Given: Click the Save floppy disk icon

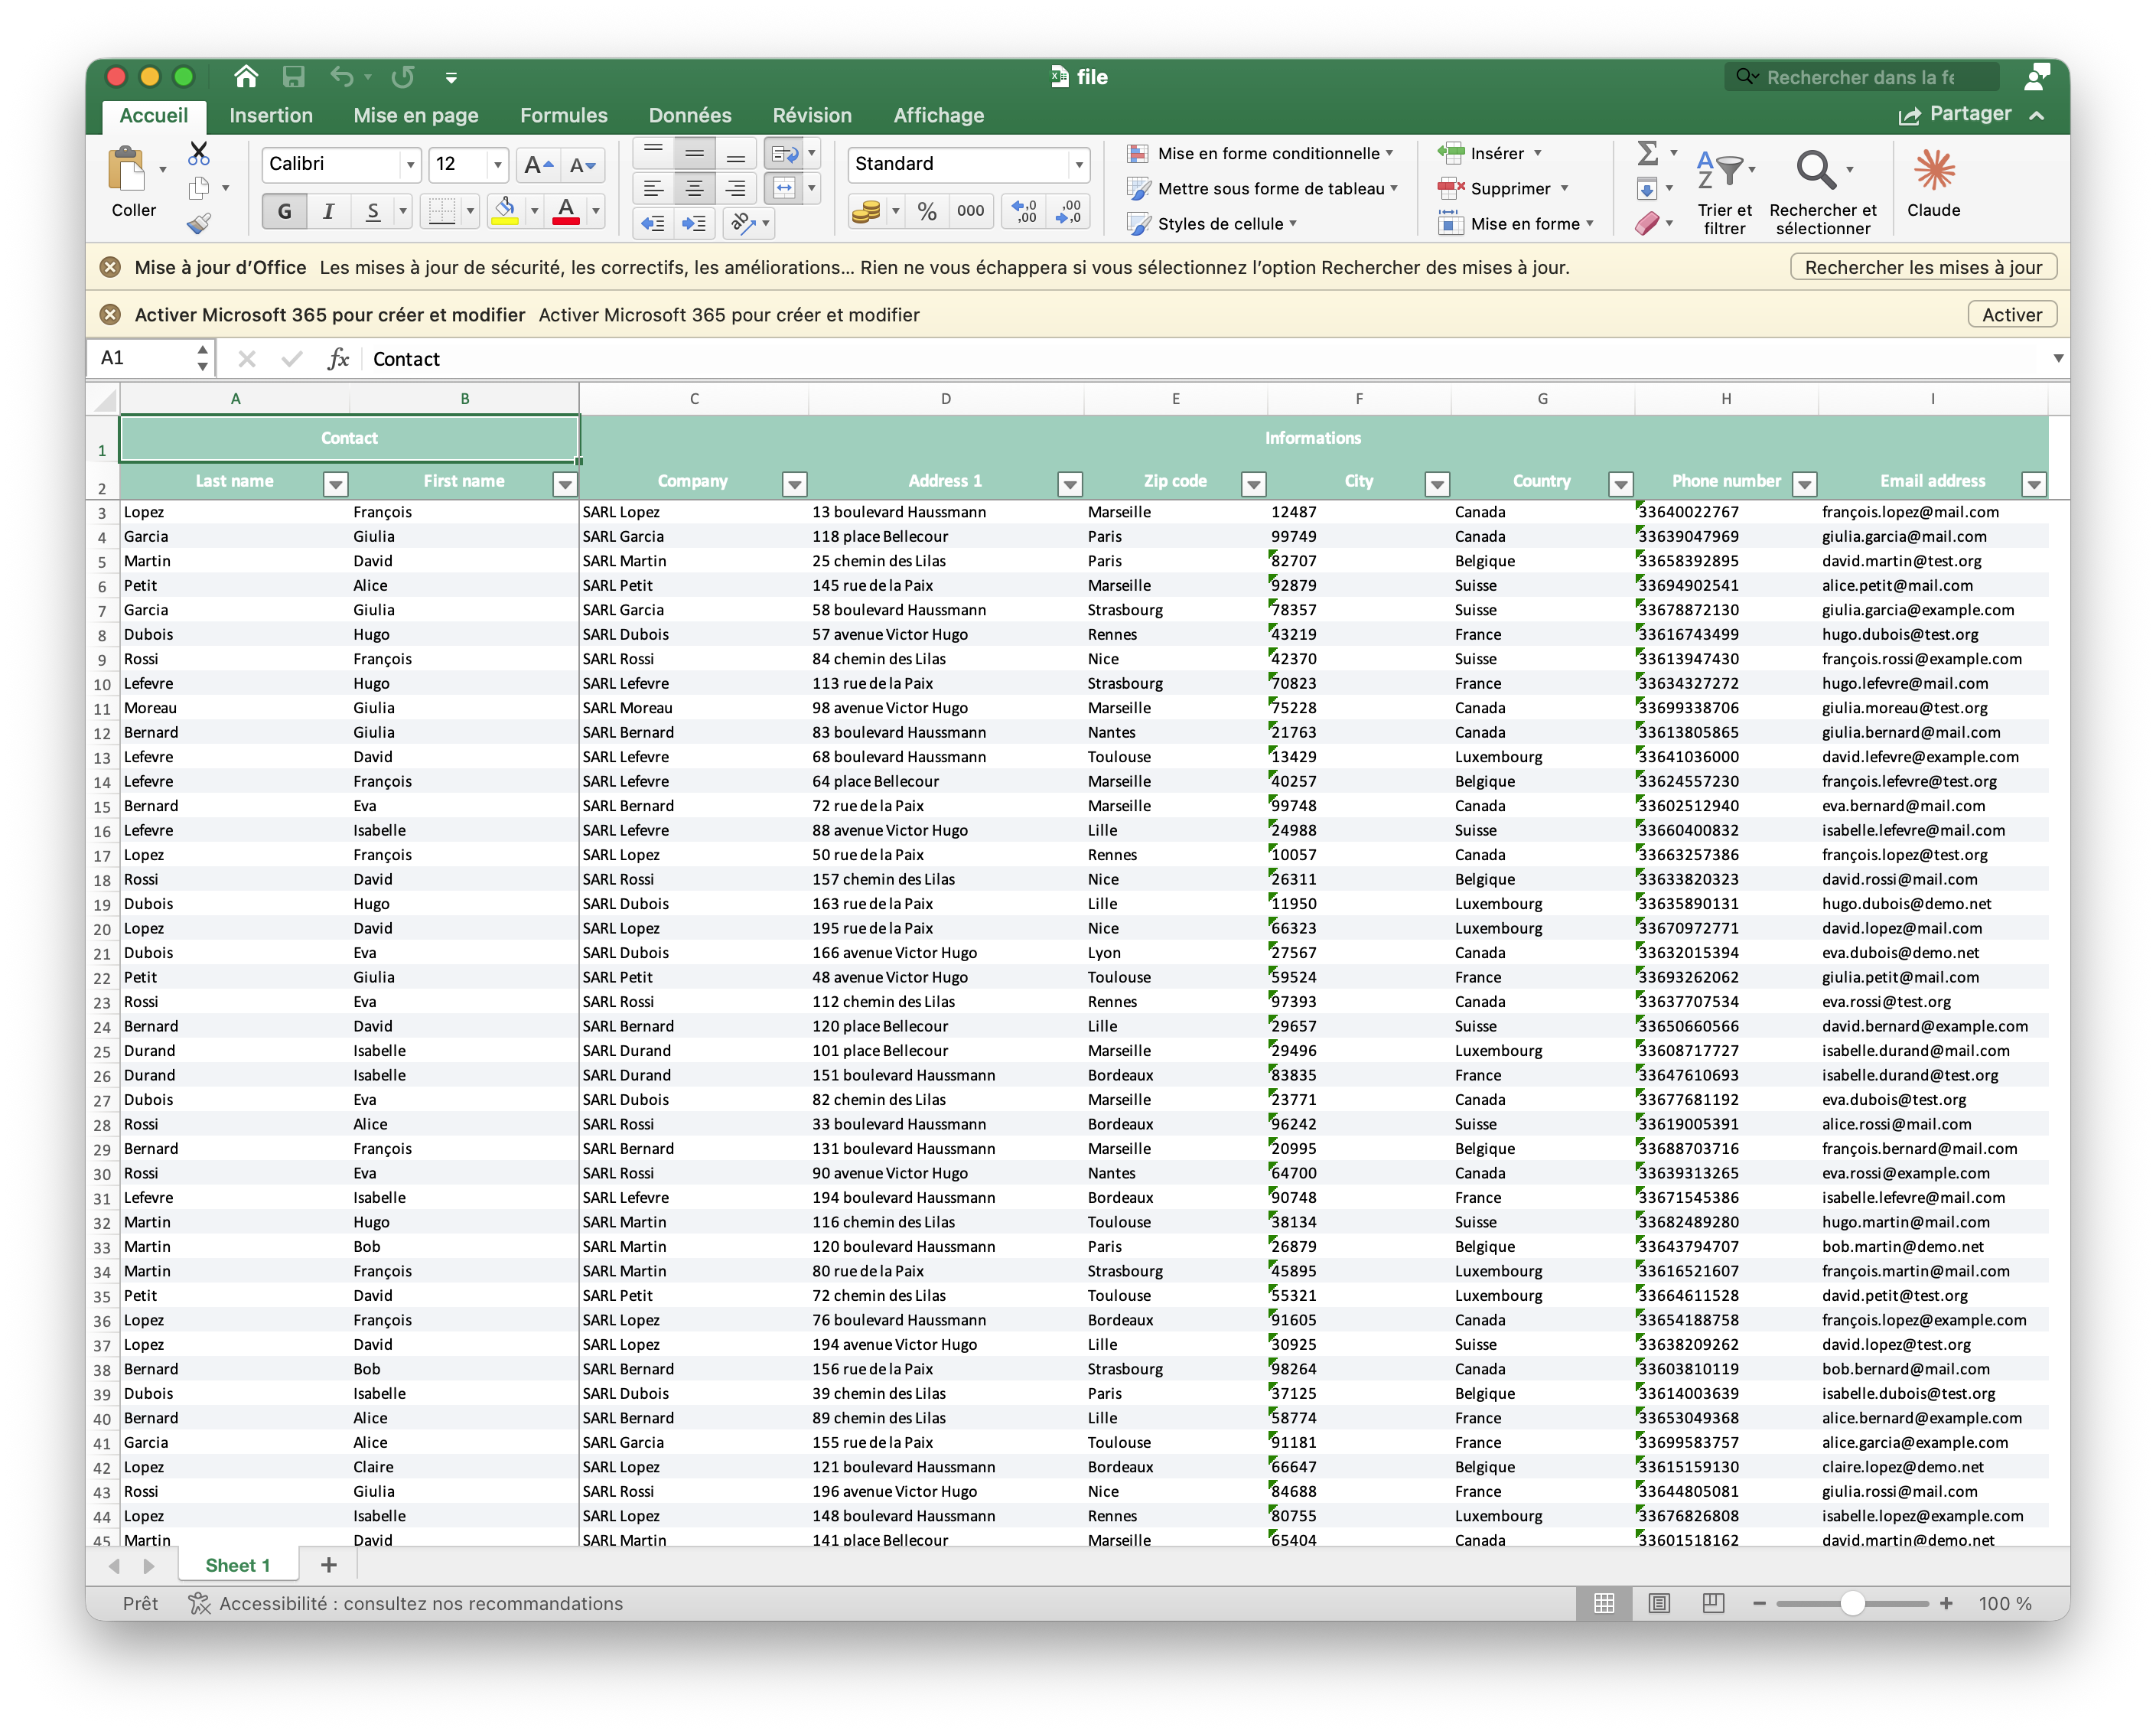Looking at the screenshot, I should [293, 77].
